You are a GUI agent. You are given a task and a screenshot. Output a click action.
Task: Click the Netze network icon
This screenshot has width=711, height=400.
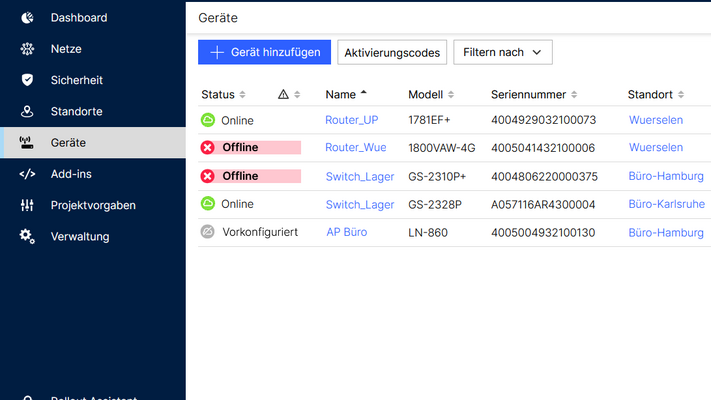tap(27, 49)
